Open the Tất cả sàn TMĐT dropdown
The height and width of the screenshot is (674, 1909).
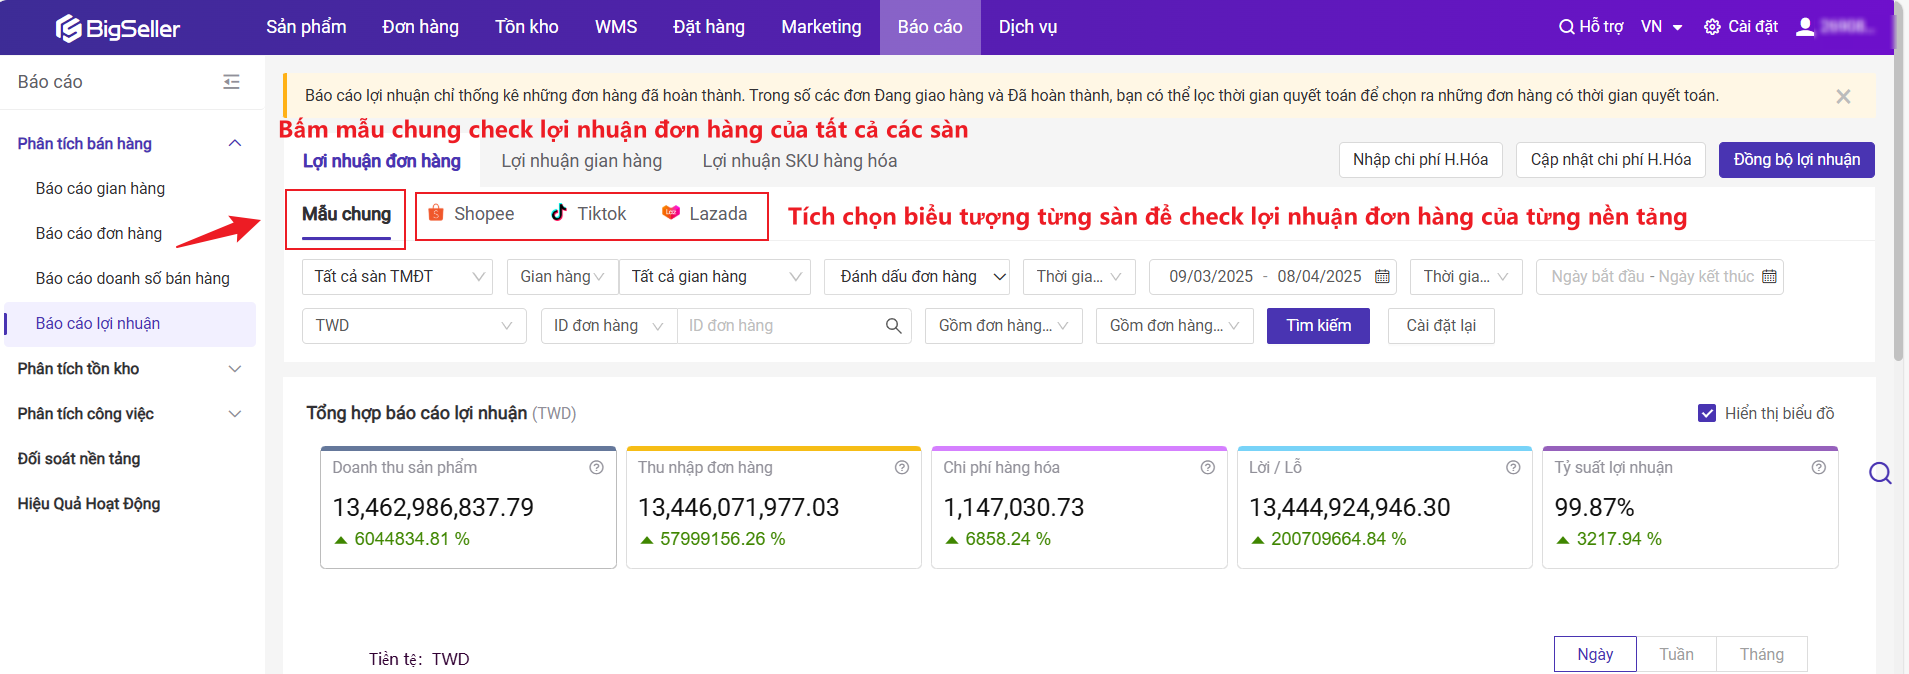point(397,277)
